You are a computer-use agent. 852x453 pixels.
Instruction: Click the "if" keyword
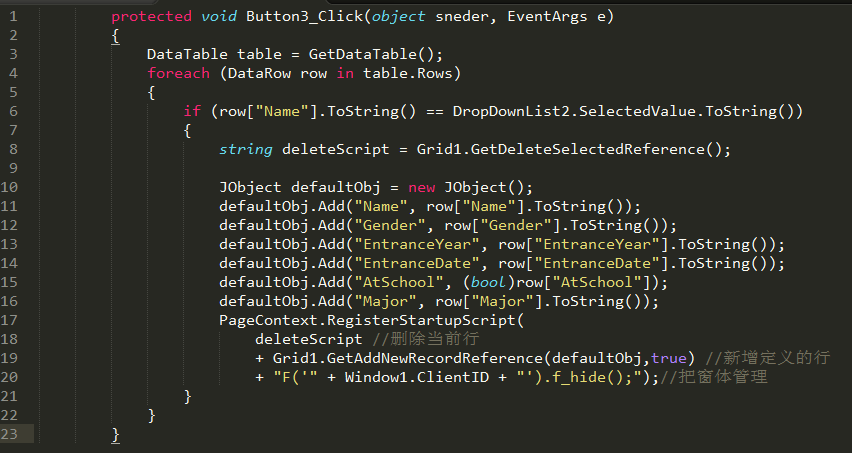[192, 111]
